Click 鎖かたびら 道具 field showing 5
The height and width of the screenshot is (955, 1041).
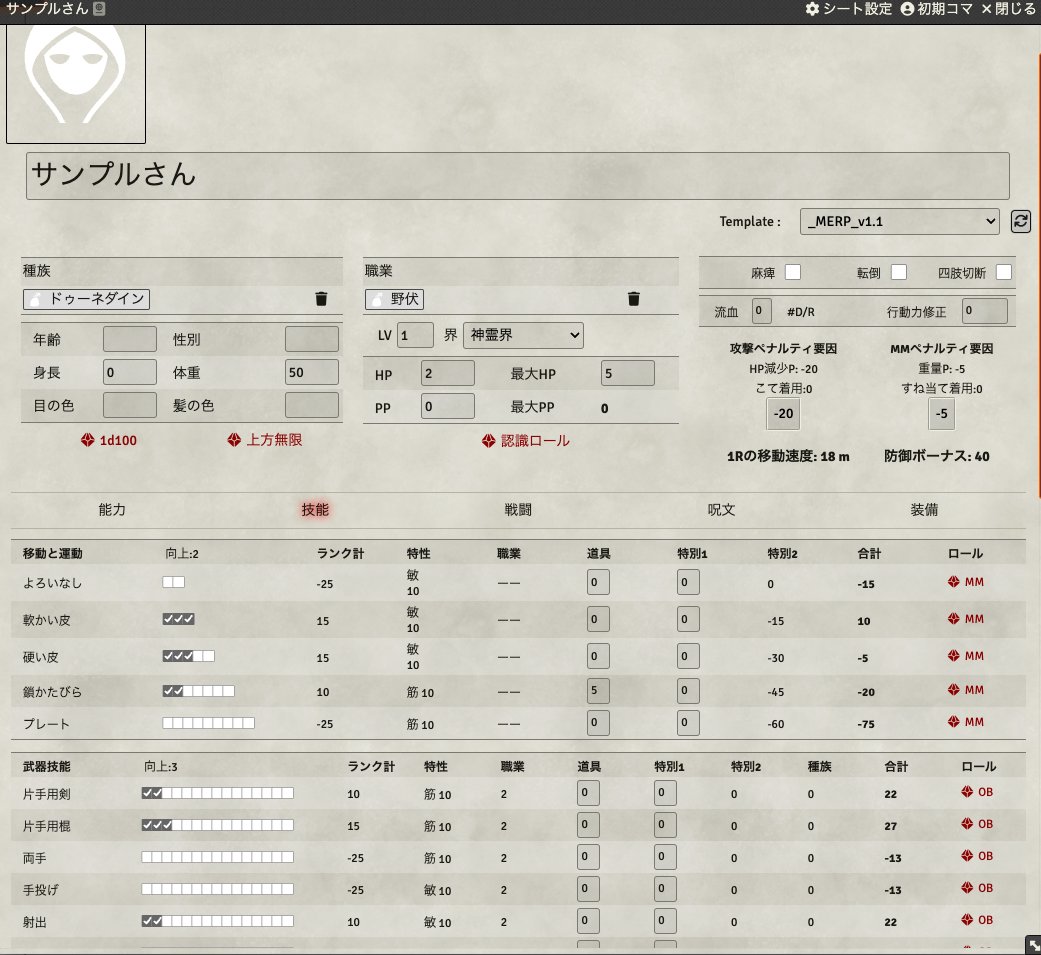tap(598, 690)
